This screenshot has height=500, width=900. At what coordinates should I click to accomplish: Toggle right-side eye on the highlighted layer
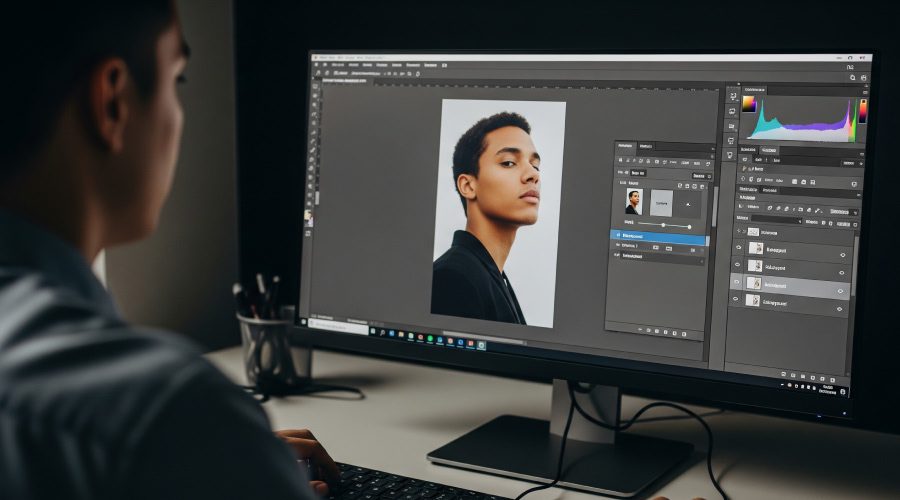840,291
